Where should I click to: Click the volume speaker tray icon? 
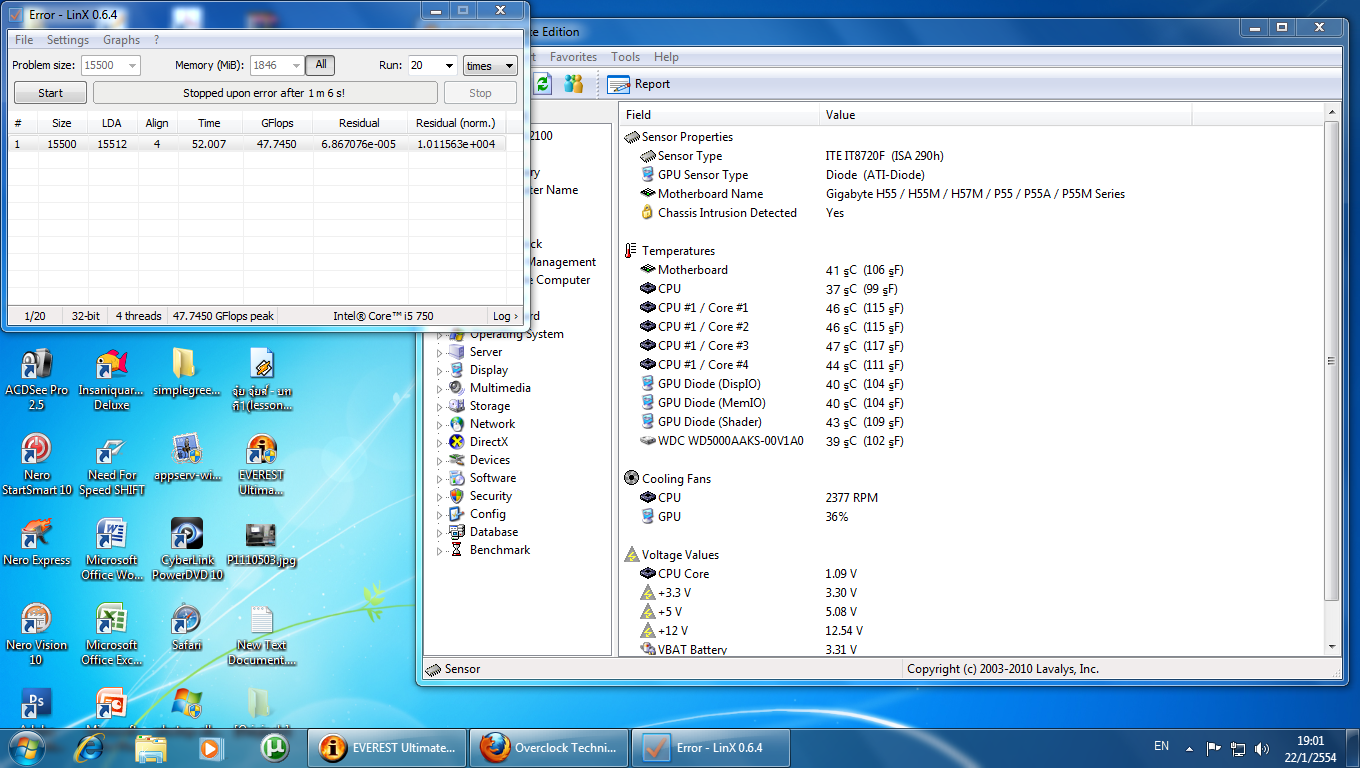[x=1262, y=747]
